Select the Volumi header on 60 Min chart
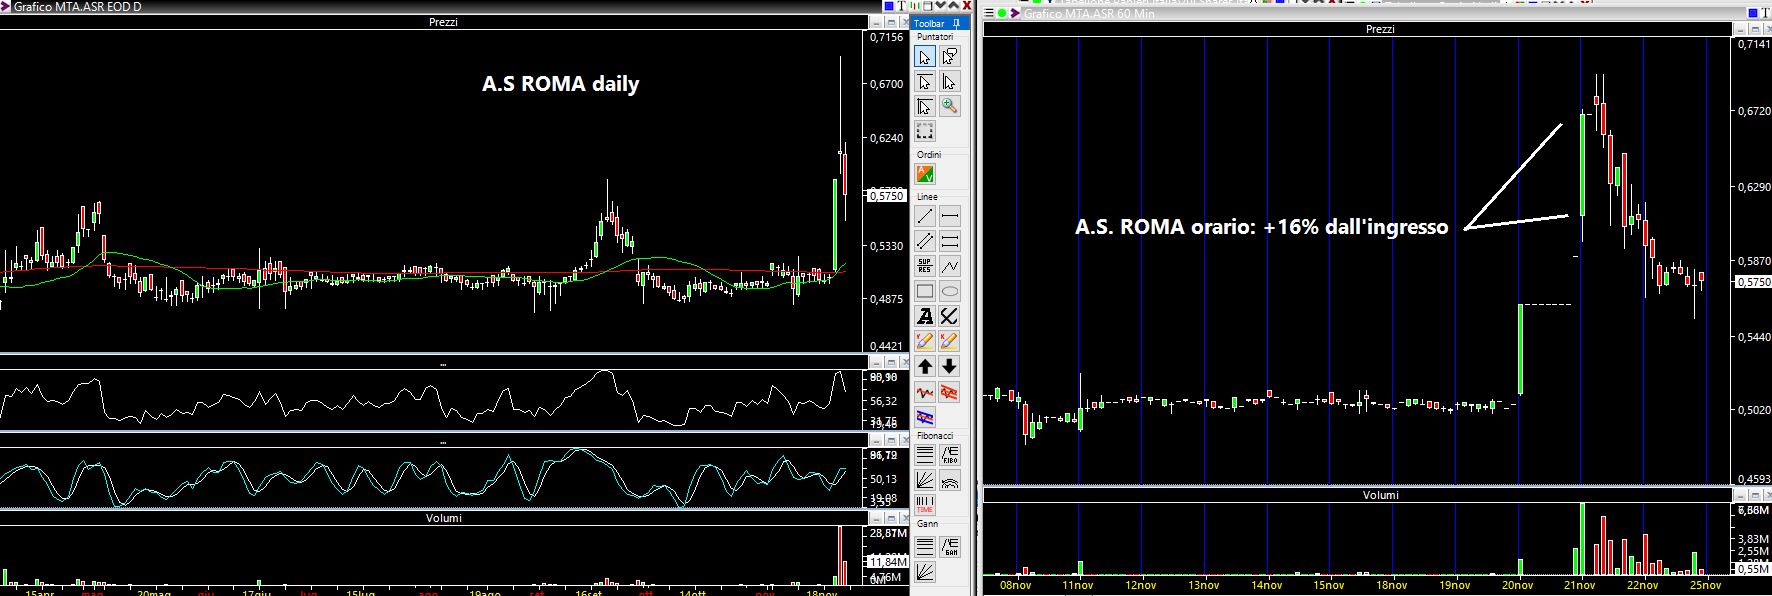The height and width of the screenshot is (596, 1772). click(1380, 495)
